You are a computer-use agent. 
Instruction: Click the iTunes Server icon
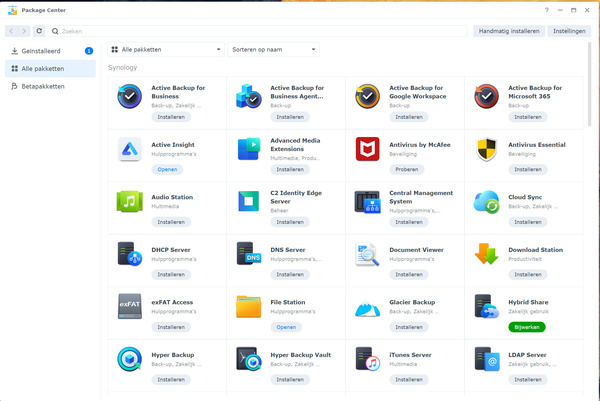click(367, 359)
